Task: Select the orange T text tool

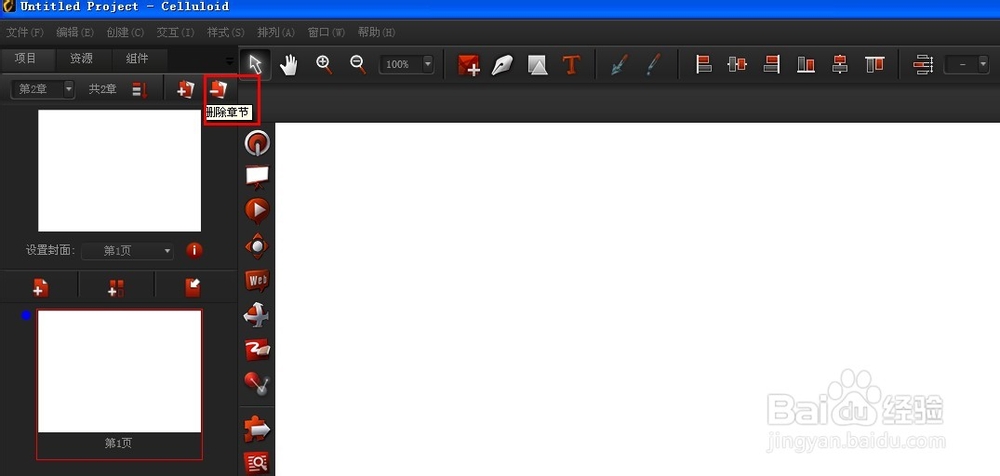Action: 571,65
